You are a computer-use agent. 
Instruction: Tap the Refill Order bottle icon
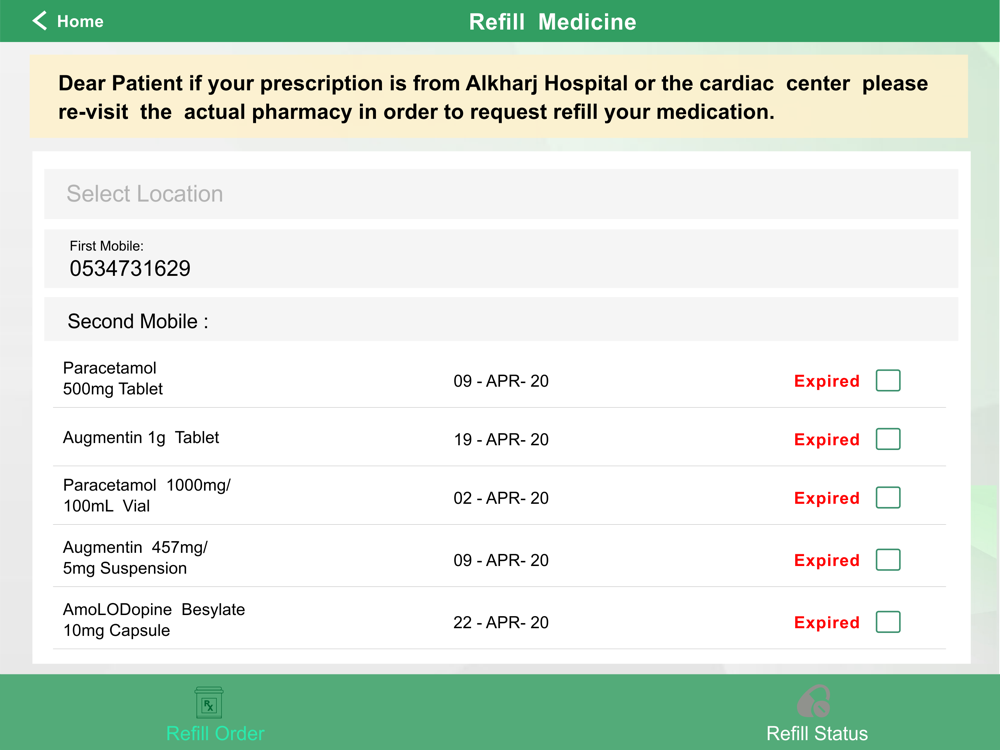(x=209, y=702)
